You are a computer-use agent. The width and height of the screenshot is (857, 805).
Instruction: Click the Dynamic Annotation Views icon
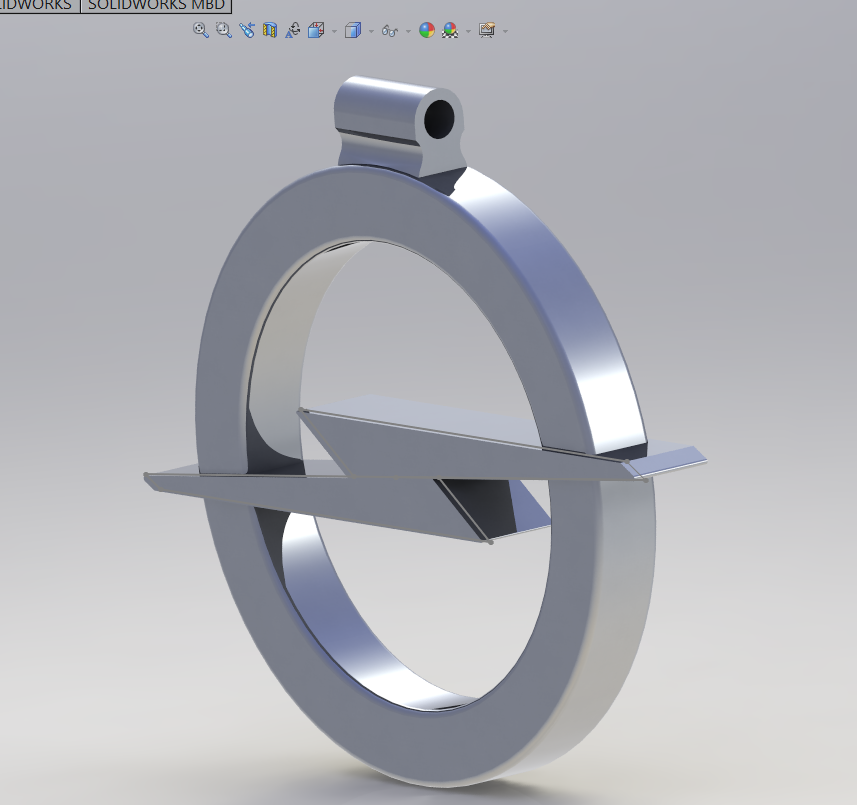pos(293,30)
